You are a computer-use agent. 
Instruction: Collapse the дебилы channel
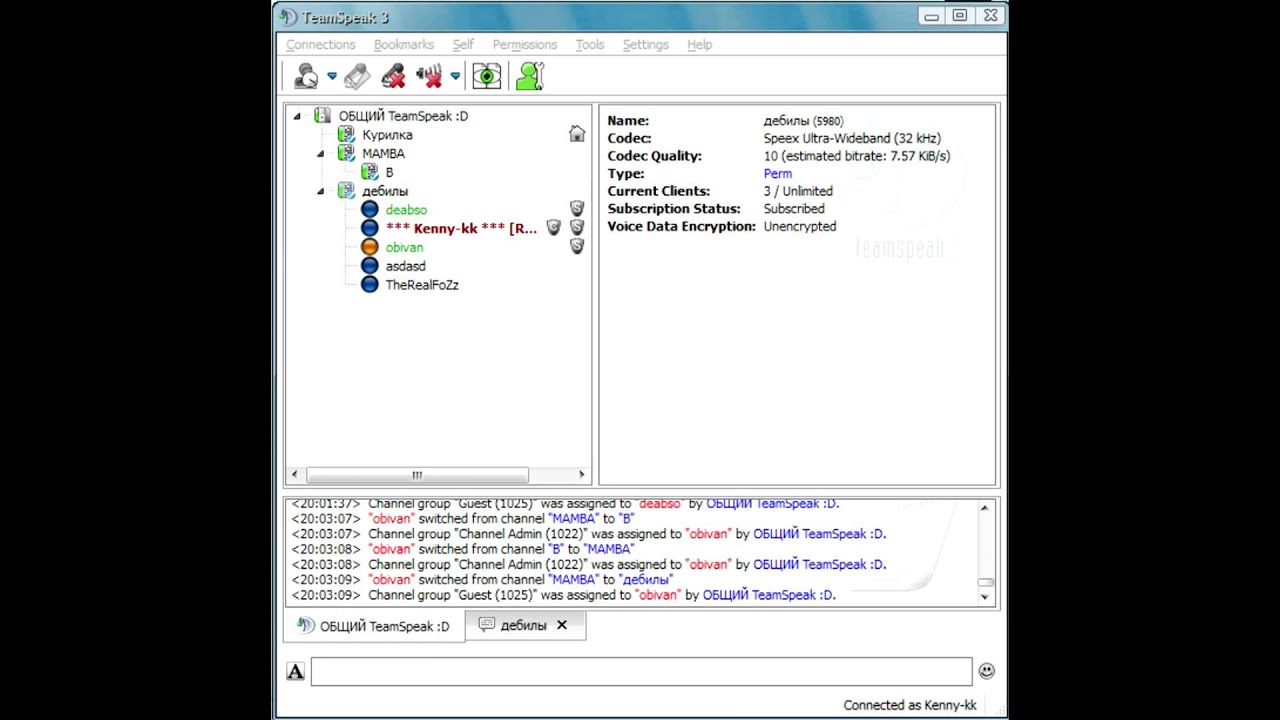click(321, 191)
